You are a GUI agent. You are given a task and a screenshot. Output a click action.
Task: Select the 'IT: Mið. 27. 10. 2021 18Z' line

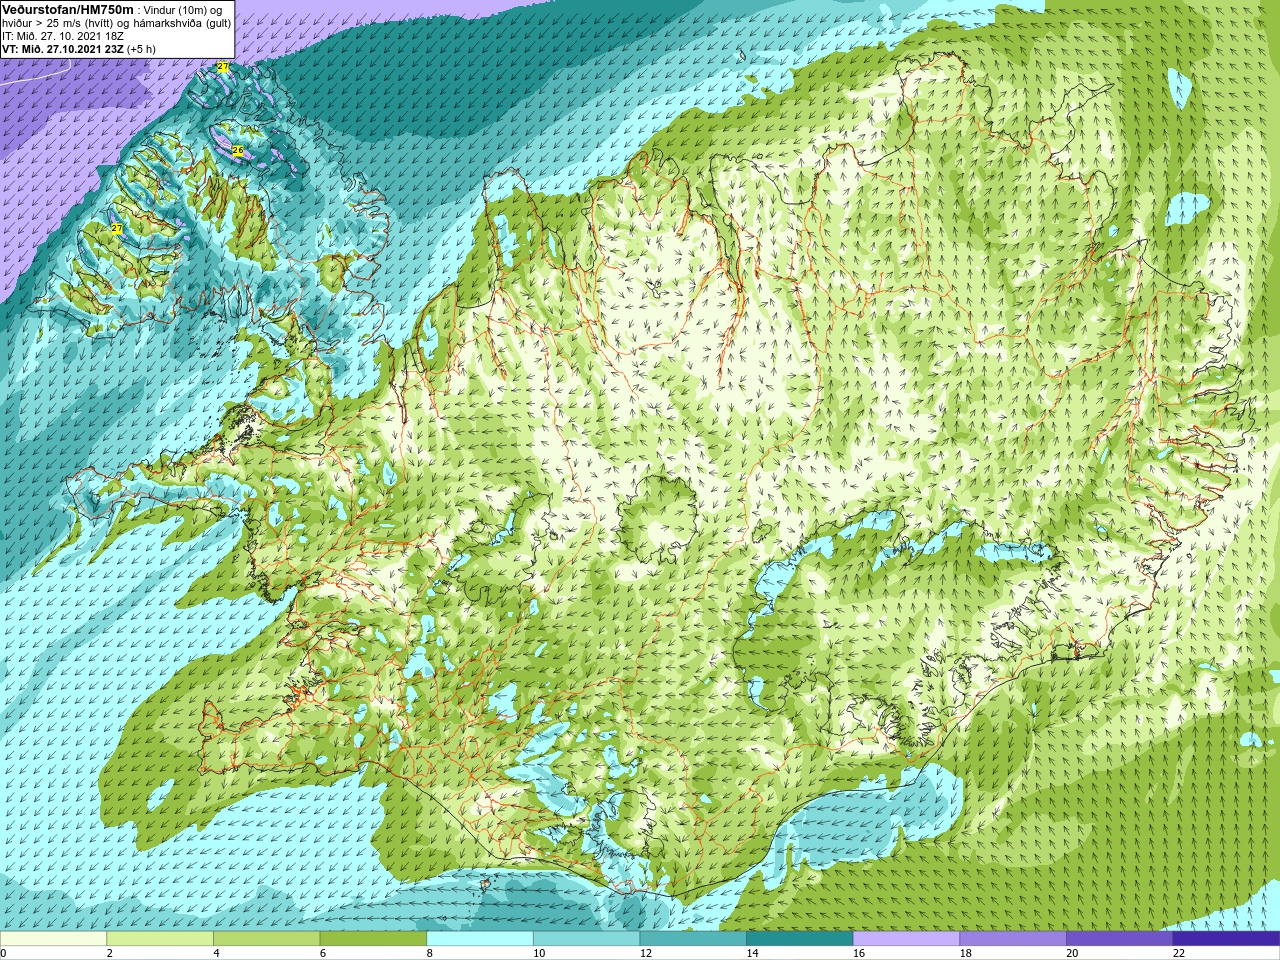point(63,36)
